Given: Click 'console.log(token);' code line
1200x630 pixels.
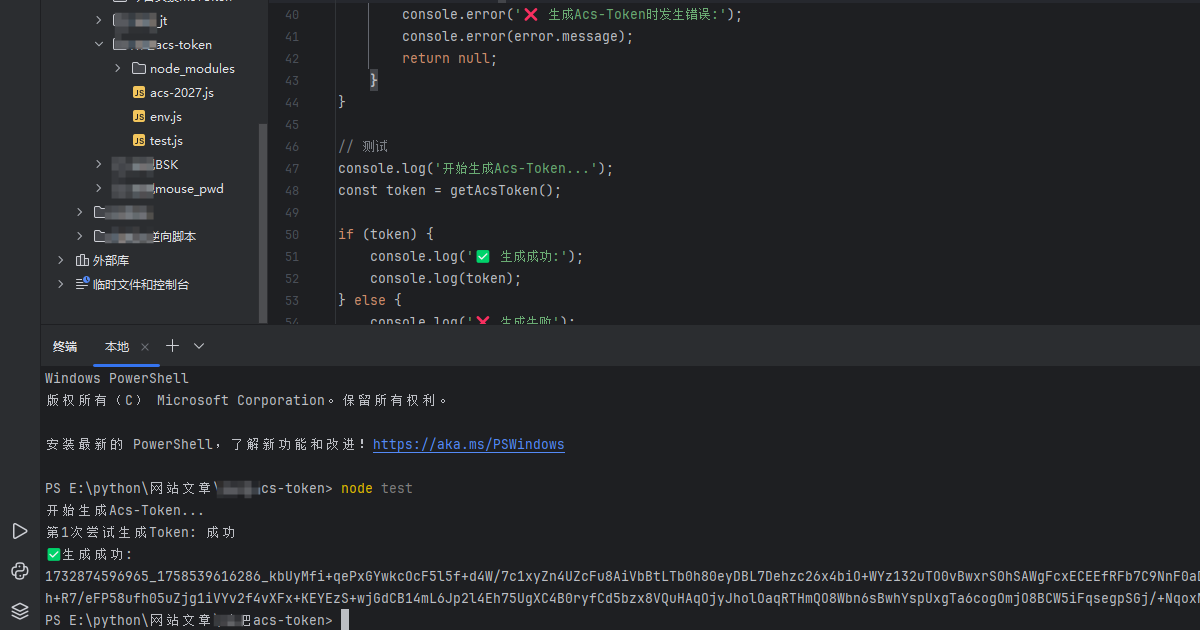Looking at the screenshot, I should [x=446, y=278].
